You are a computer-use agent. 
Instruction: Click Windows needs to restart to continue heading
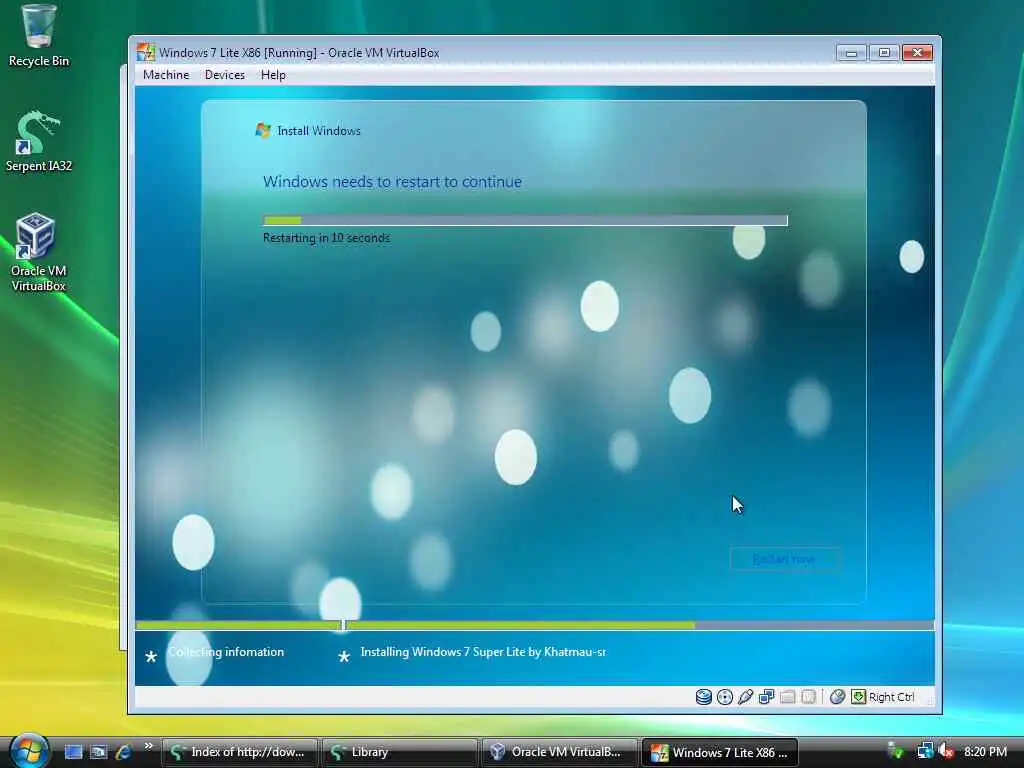click(392, 182)
